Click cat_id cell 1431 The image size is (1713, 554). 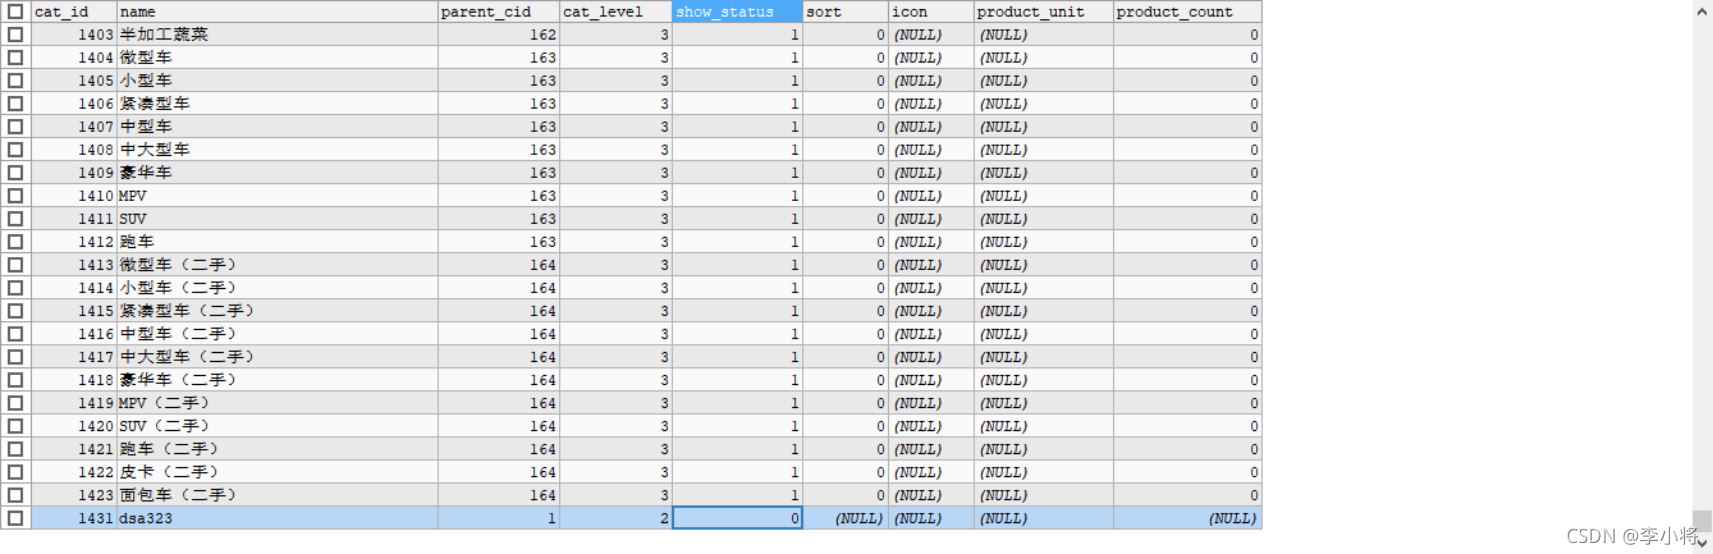[73, 518]
